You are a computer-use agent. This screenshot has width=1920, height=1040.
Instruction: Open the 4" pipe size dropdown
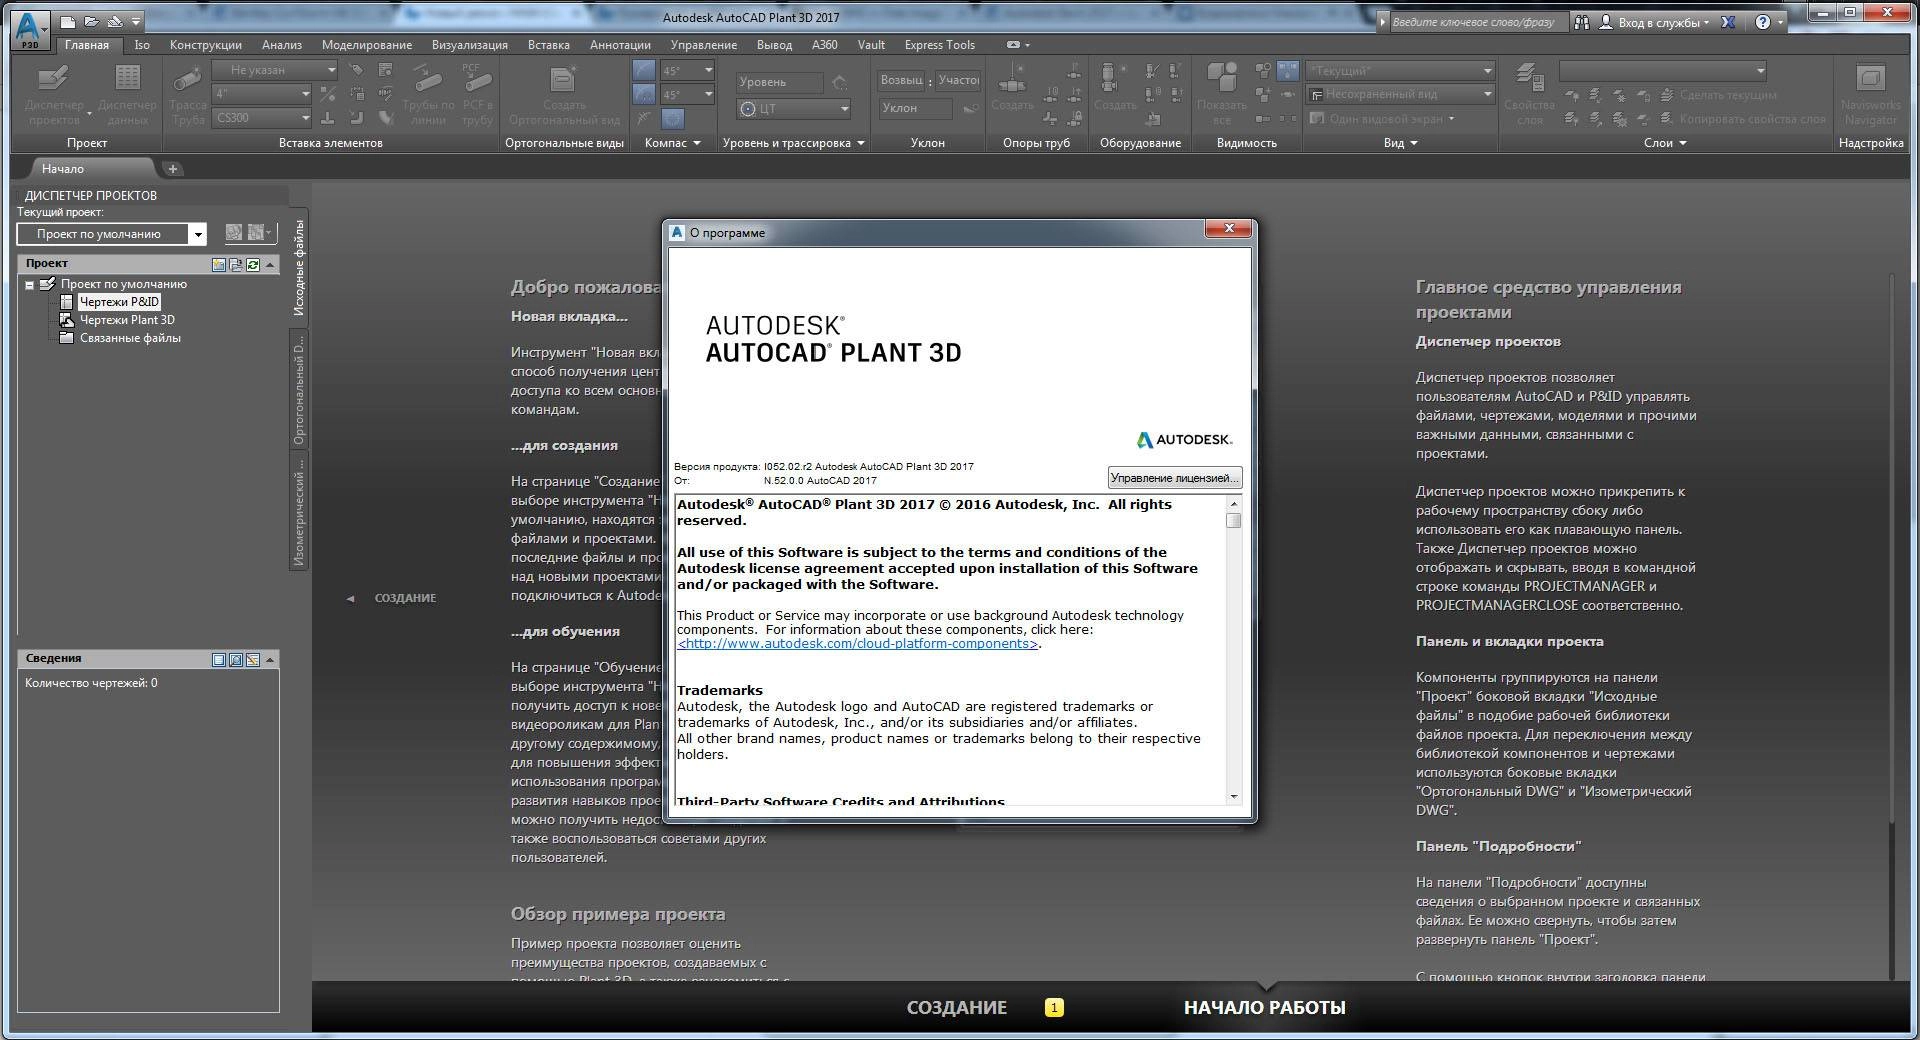[262, 94]
